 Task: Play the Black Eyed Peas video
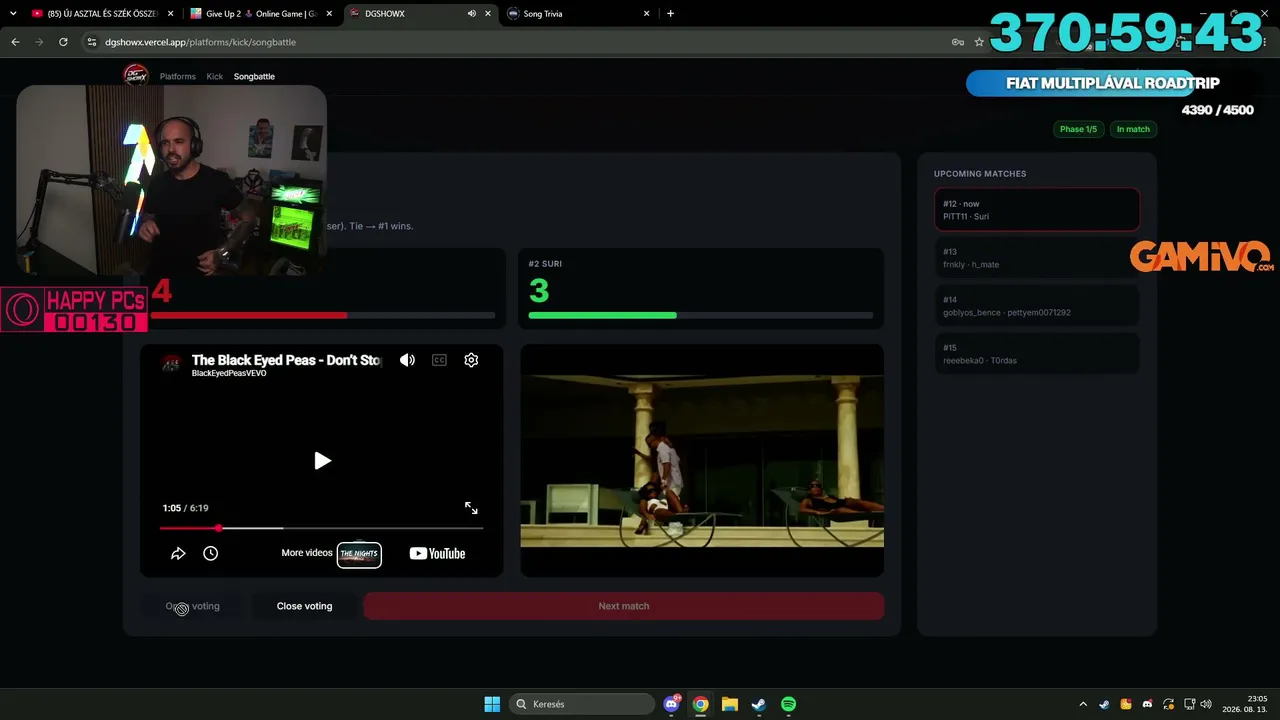(x=322, y=460)
